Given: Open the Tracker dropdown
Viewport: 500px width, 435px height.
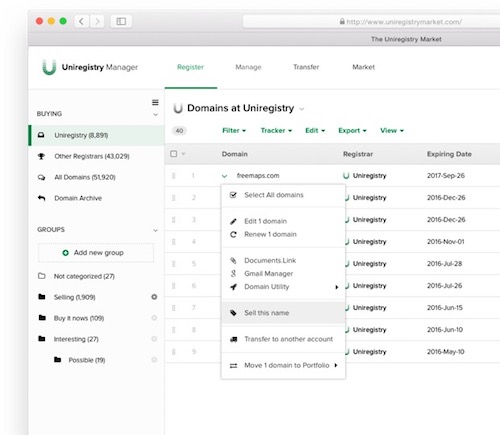Looking at the screenshot, I should [x=276, y=130].
